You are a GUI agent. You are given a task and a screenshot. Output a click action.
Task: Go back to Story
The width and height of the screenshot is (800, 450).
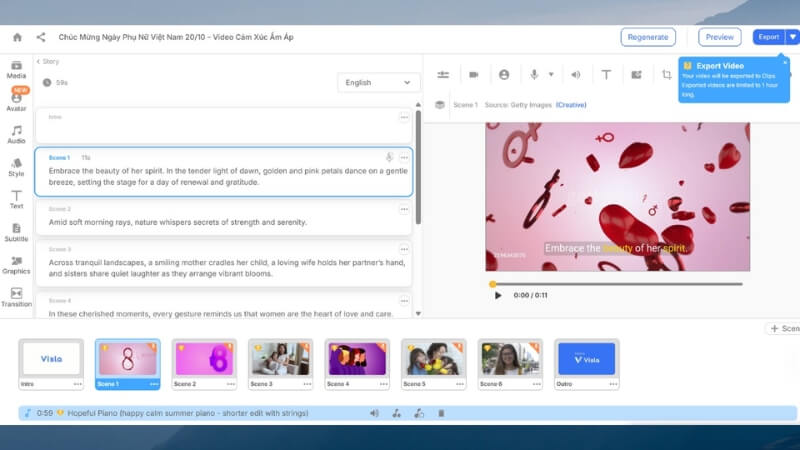(x=48, y=61)
